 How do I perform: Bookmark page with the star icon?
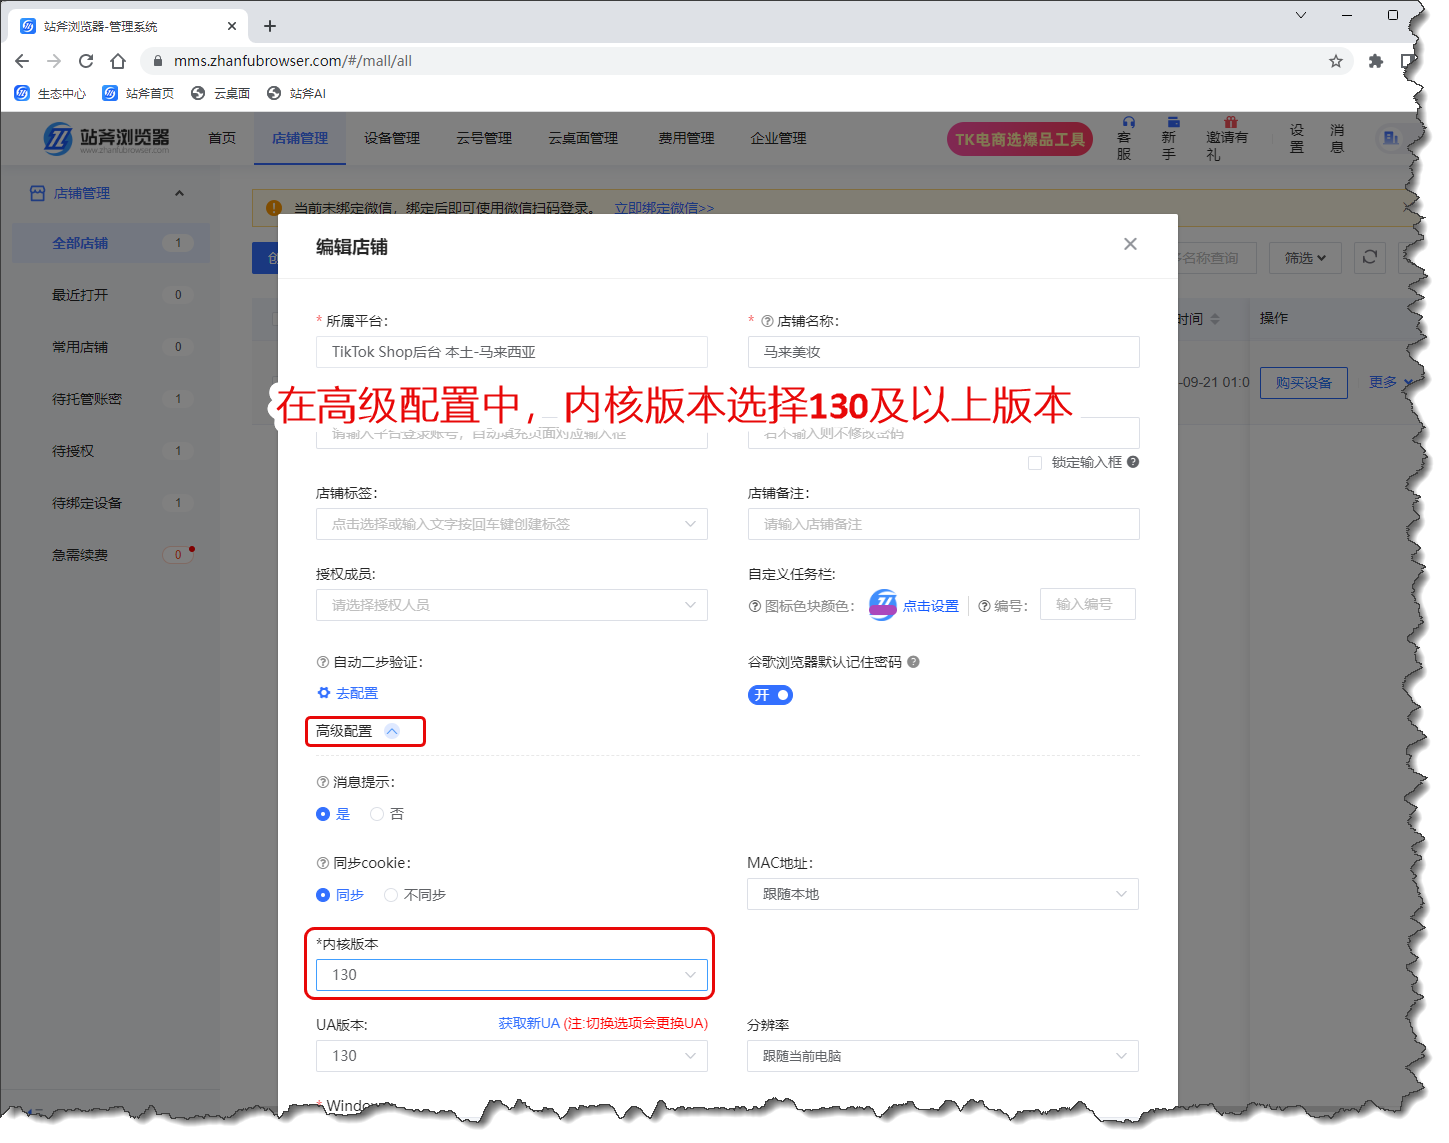tap(1335, 61)
